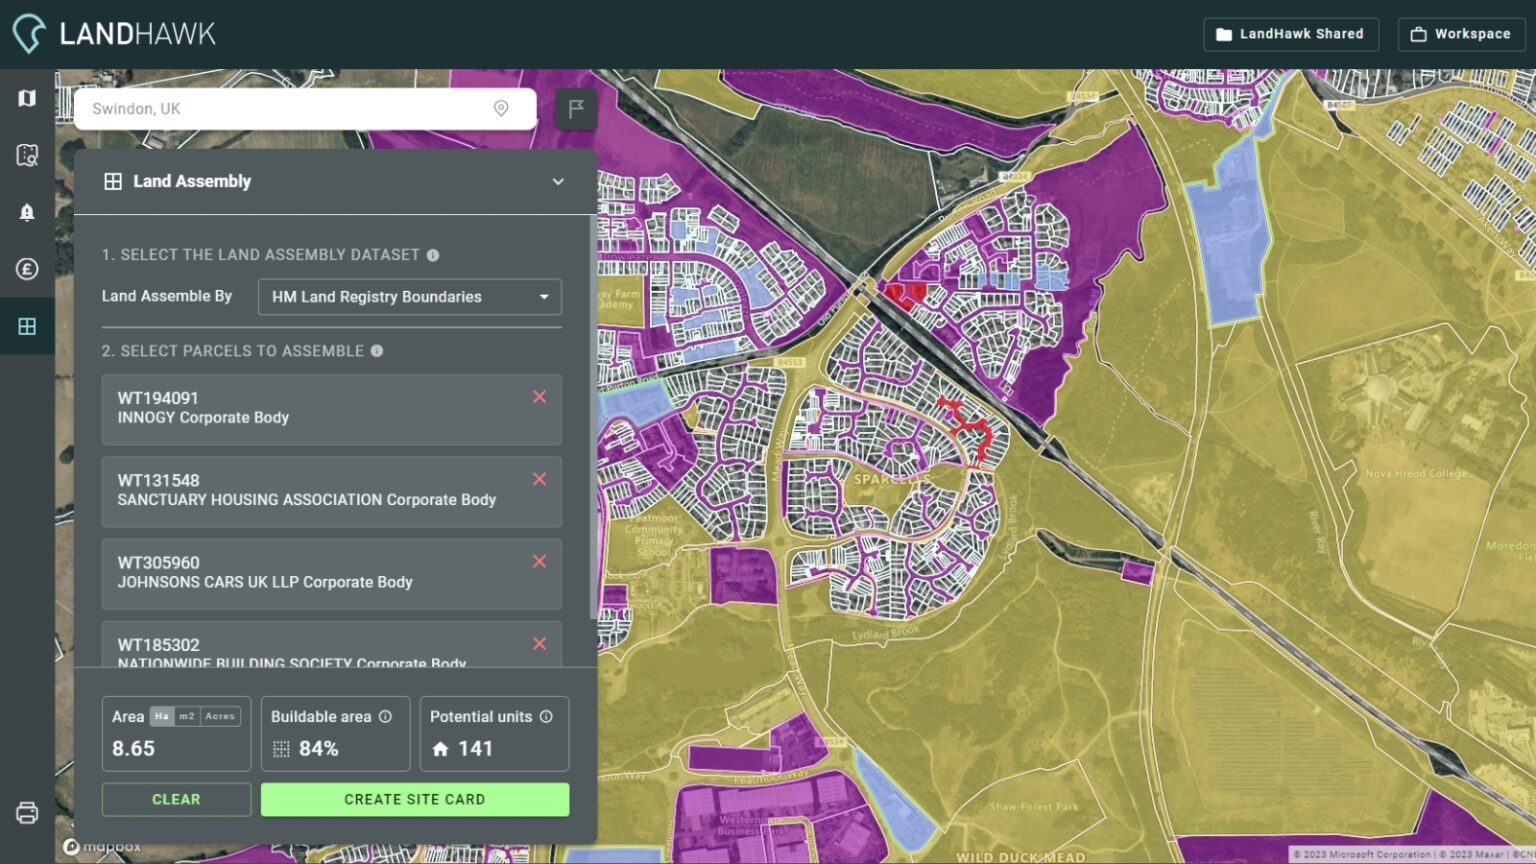1536x864 pixels.
Task: Open the Land Assemble By dropdown
Action: point(409,297)
